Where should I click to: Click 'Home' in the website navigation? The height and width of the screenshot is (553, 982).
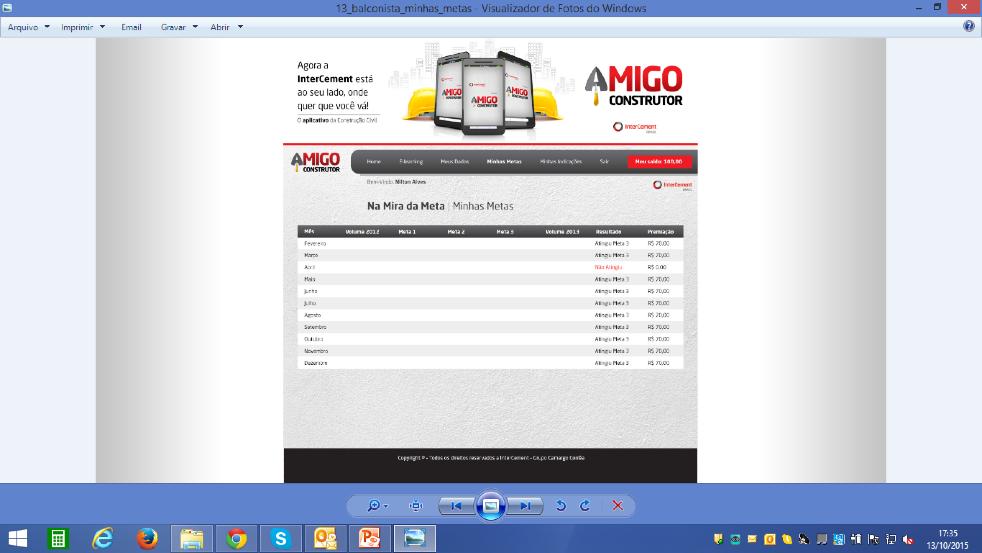click(373, 162)
